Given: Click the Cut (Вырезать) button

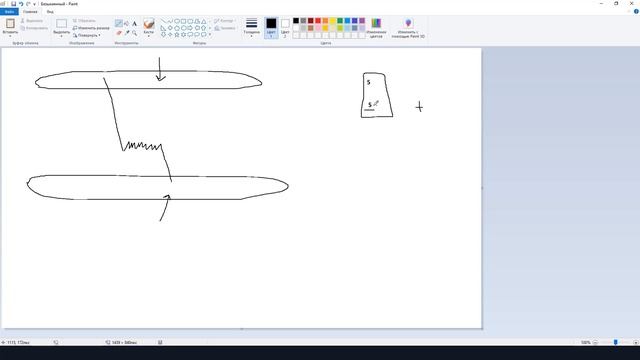Looking at the screenshot, I should tap(32, 21).
